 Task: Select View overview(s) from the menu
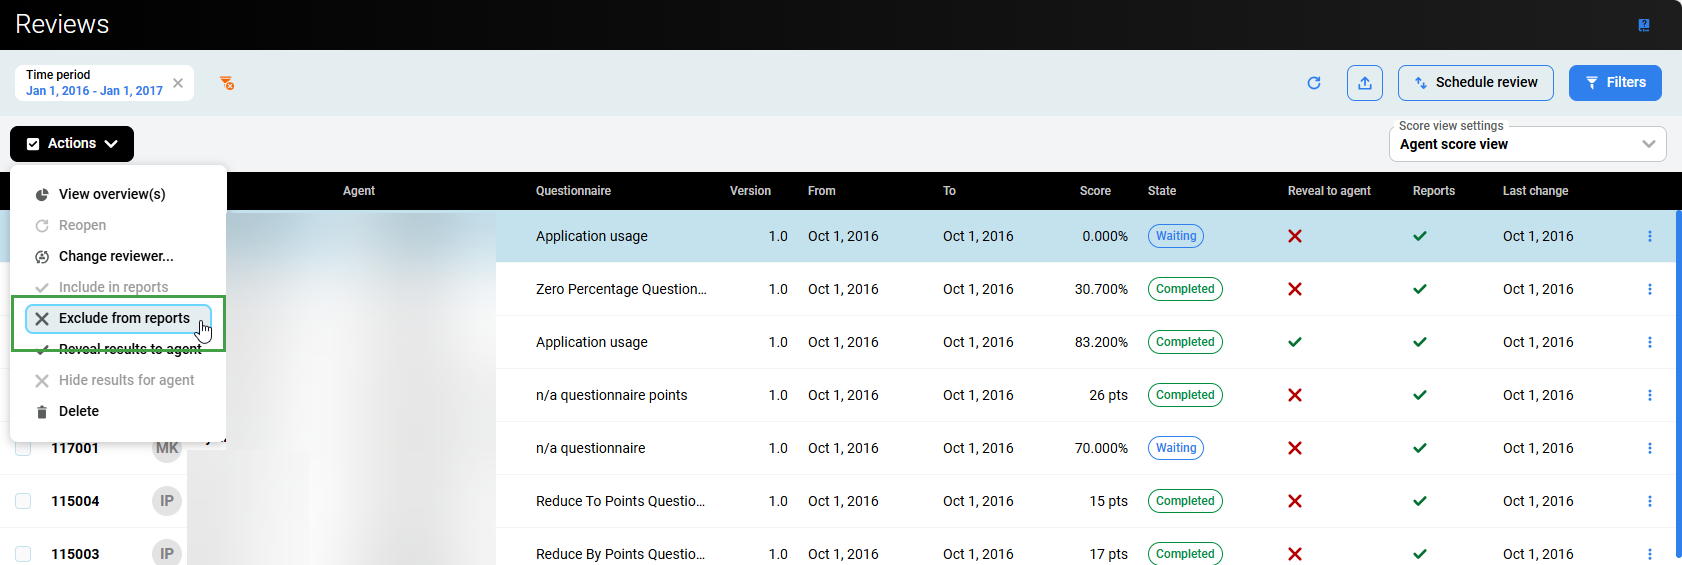[x=111, y=194]
